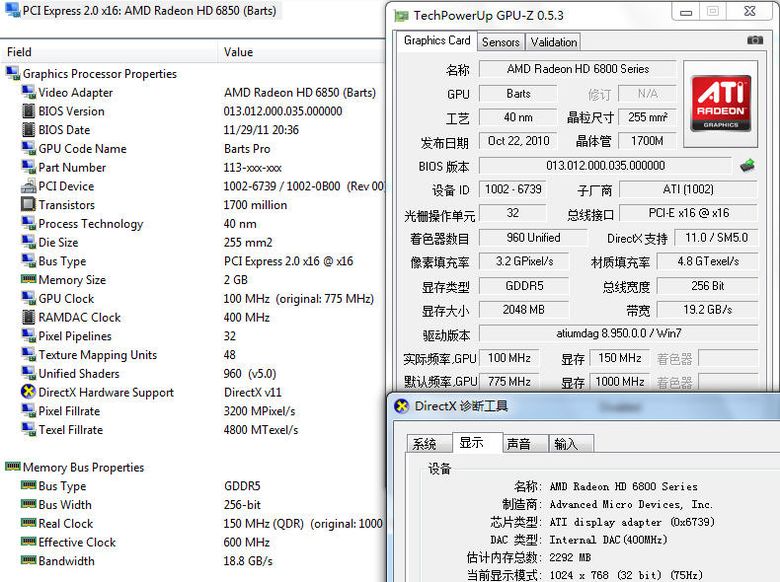Click the Field column header
Screen dimensions: 780x582
pyautogui.click(x=108, y=52)
